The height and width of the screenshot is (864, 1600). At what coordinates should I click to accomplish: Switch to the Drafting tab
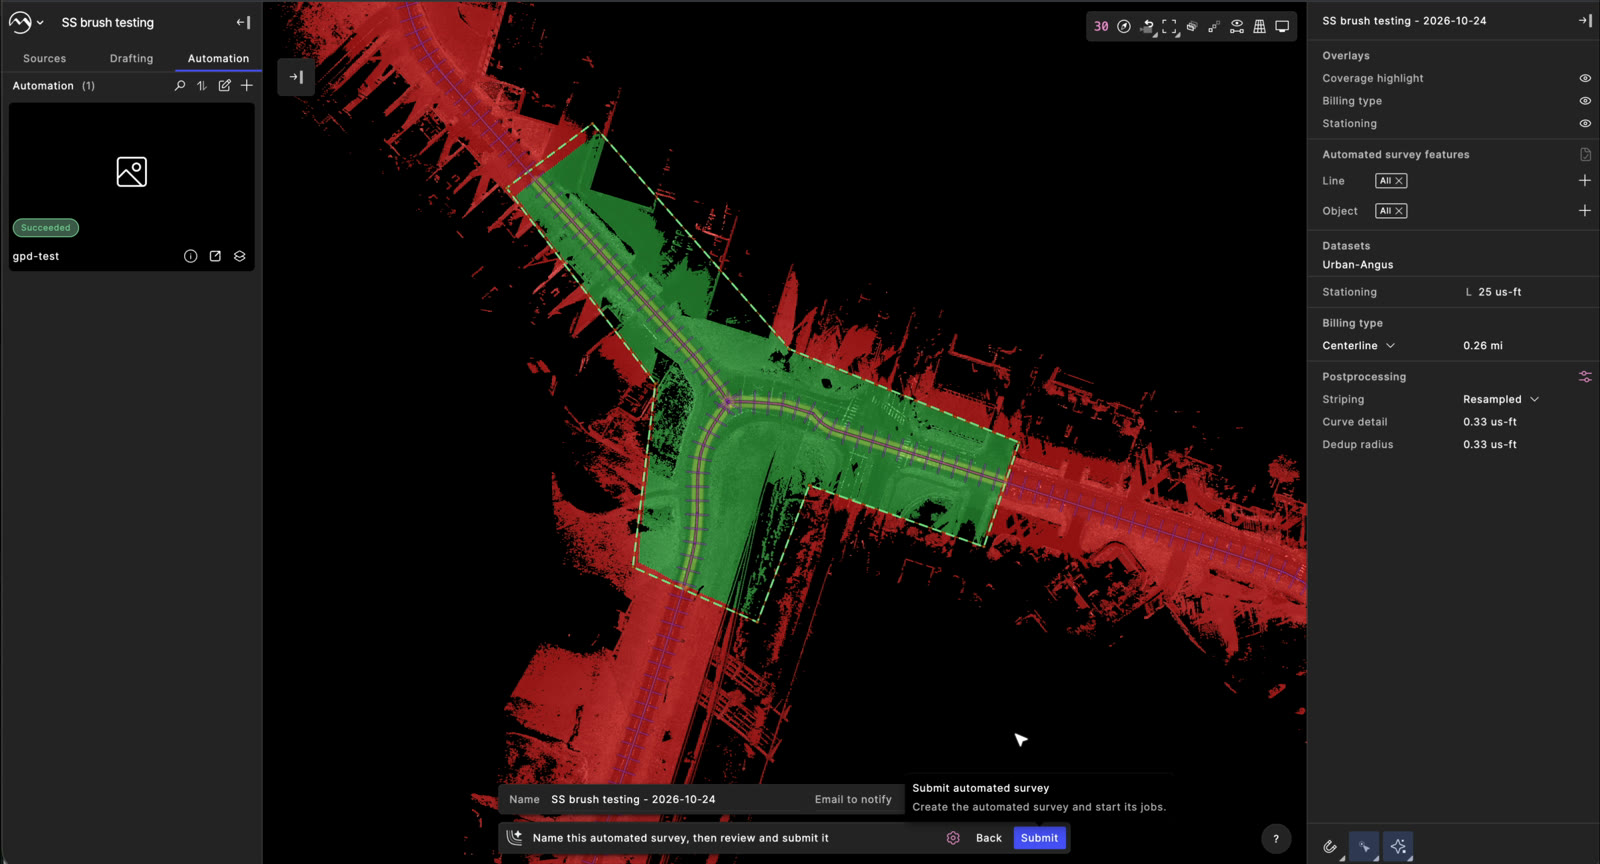[x=132, y=59]
